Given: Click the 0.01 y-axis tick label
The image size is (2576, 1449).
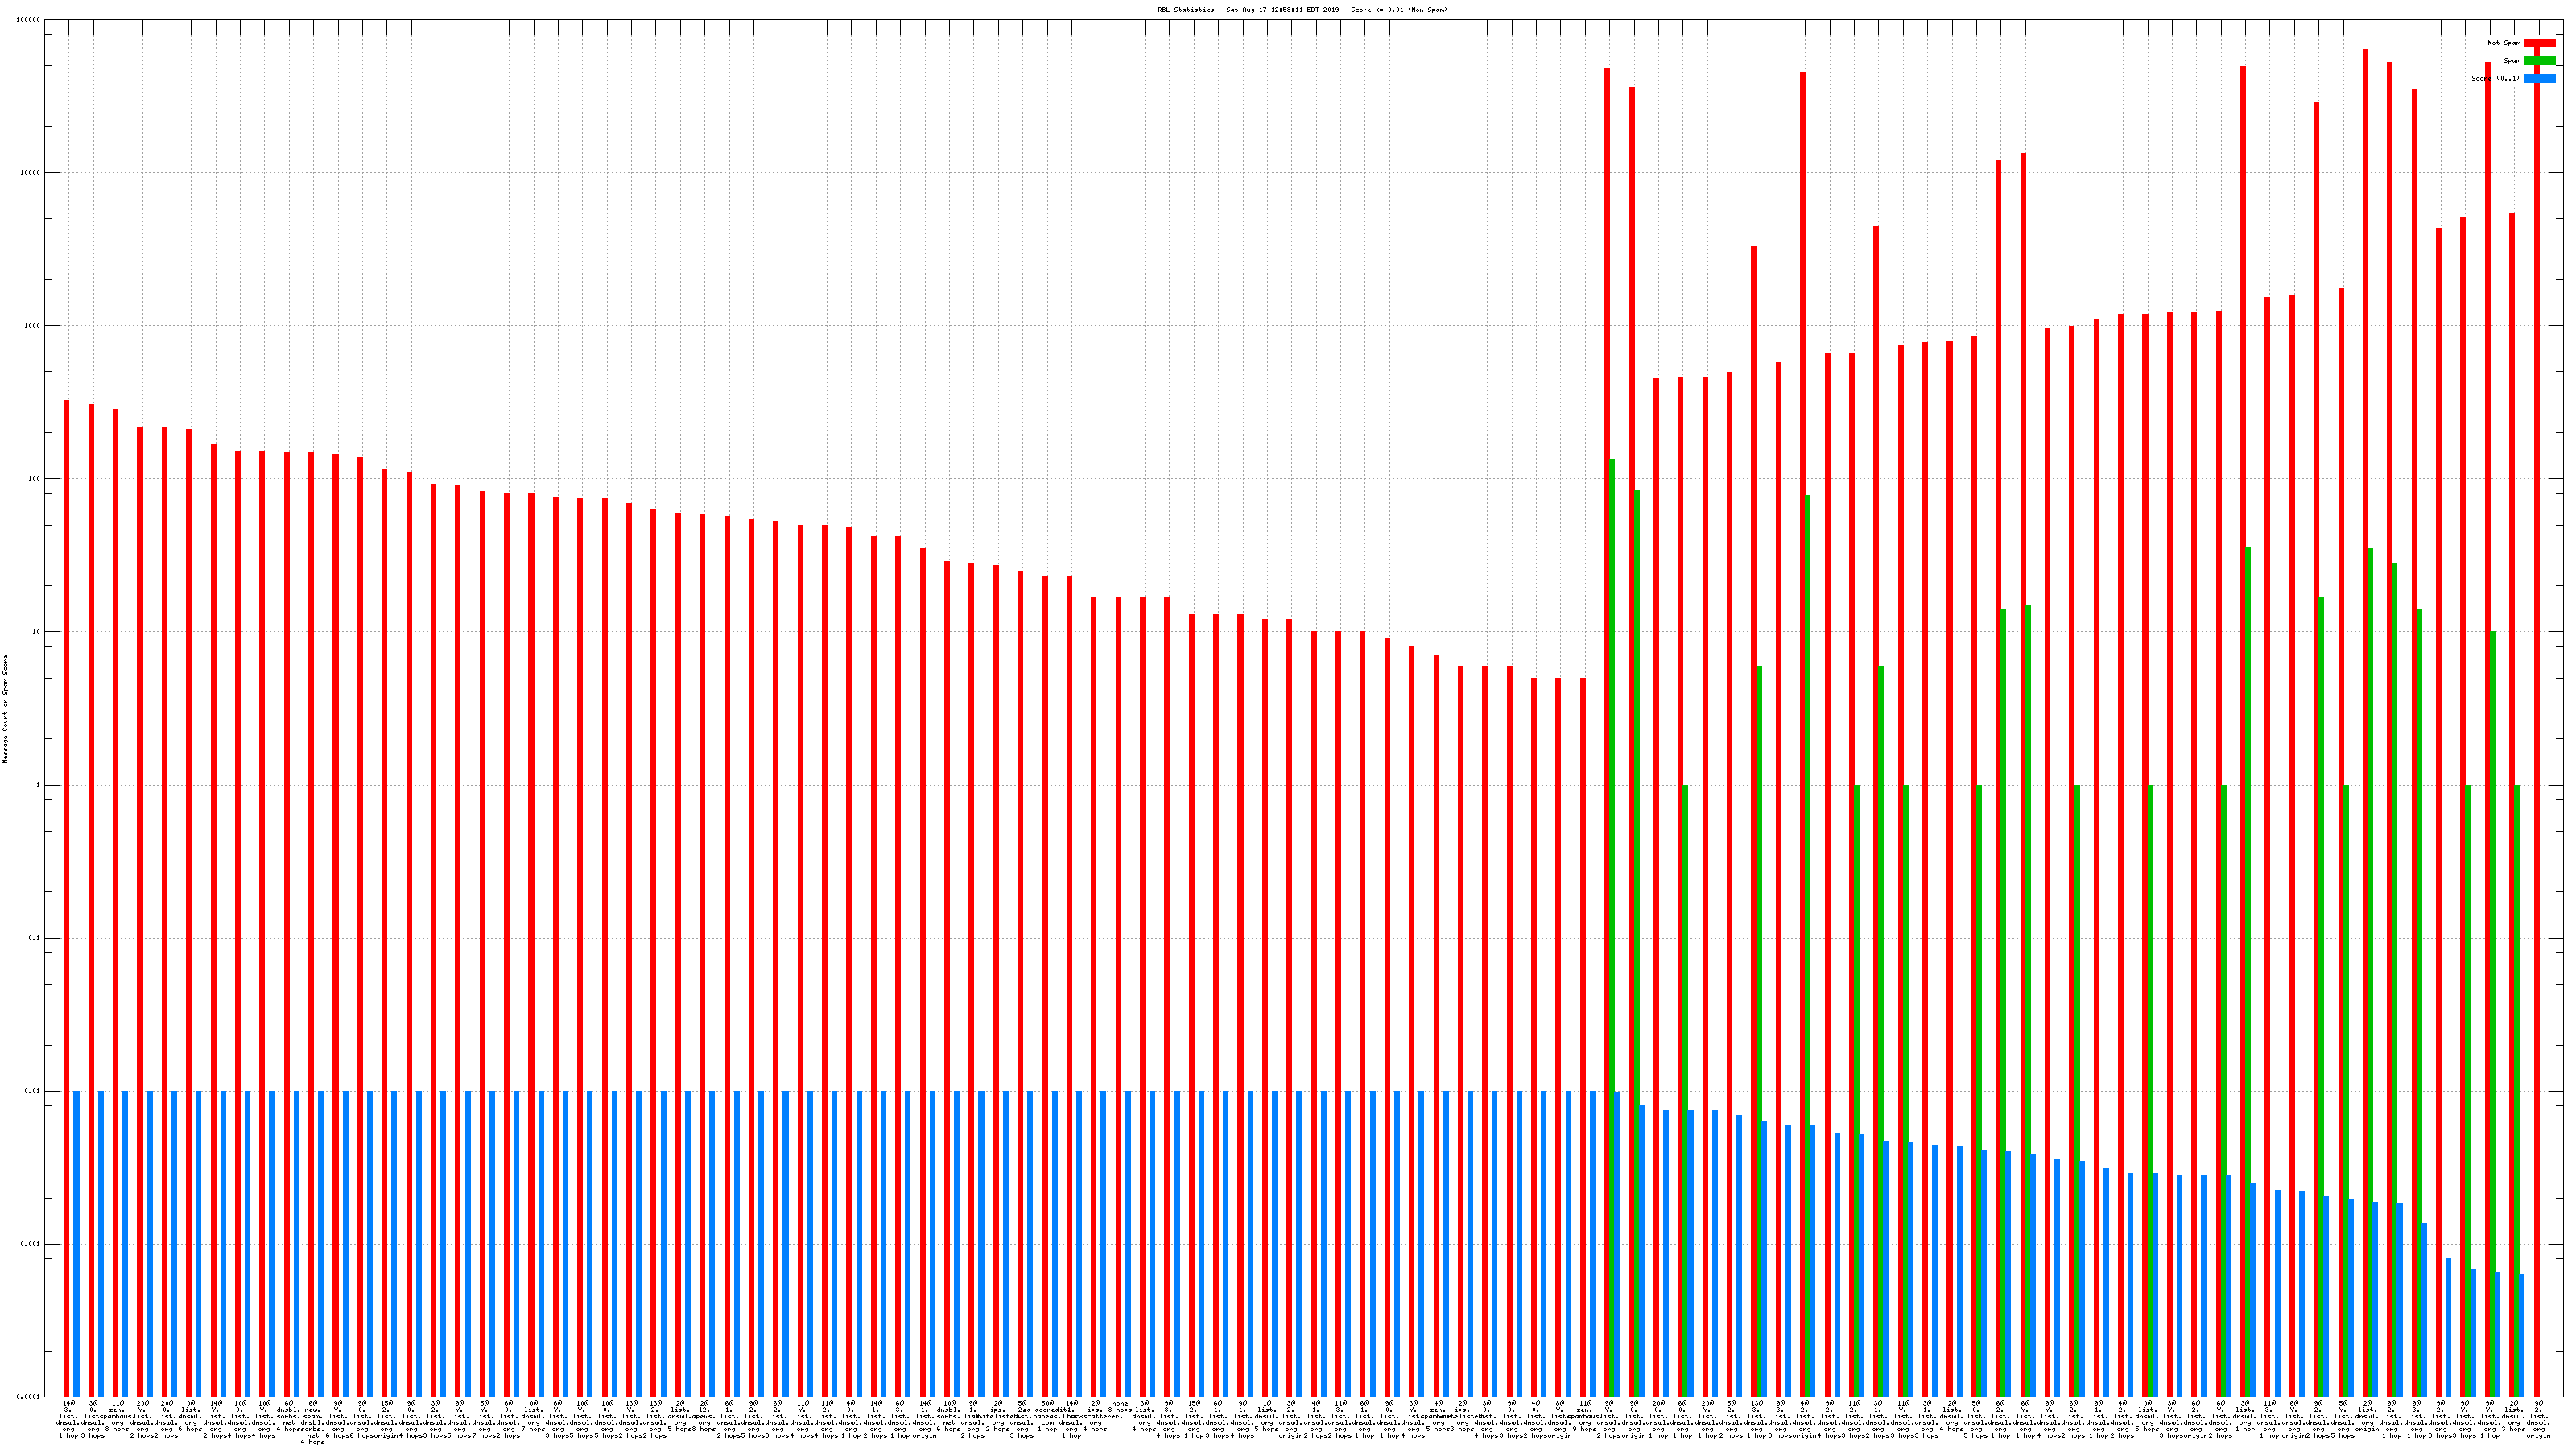Looking at the screenshot, I should [x=33, y=1091].
